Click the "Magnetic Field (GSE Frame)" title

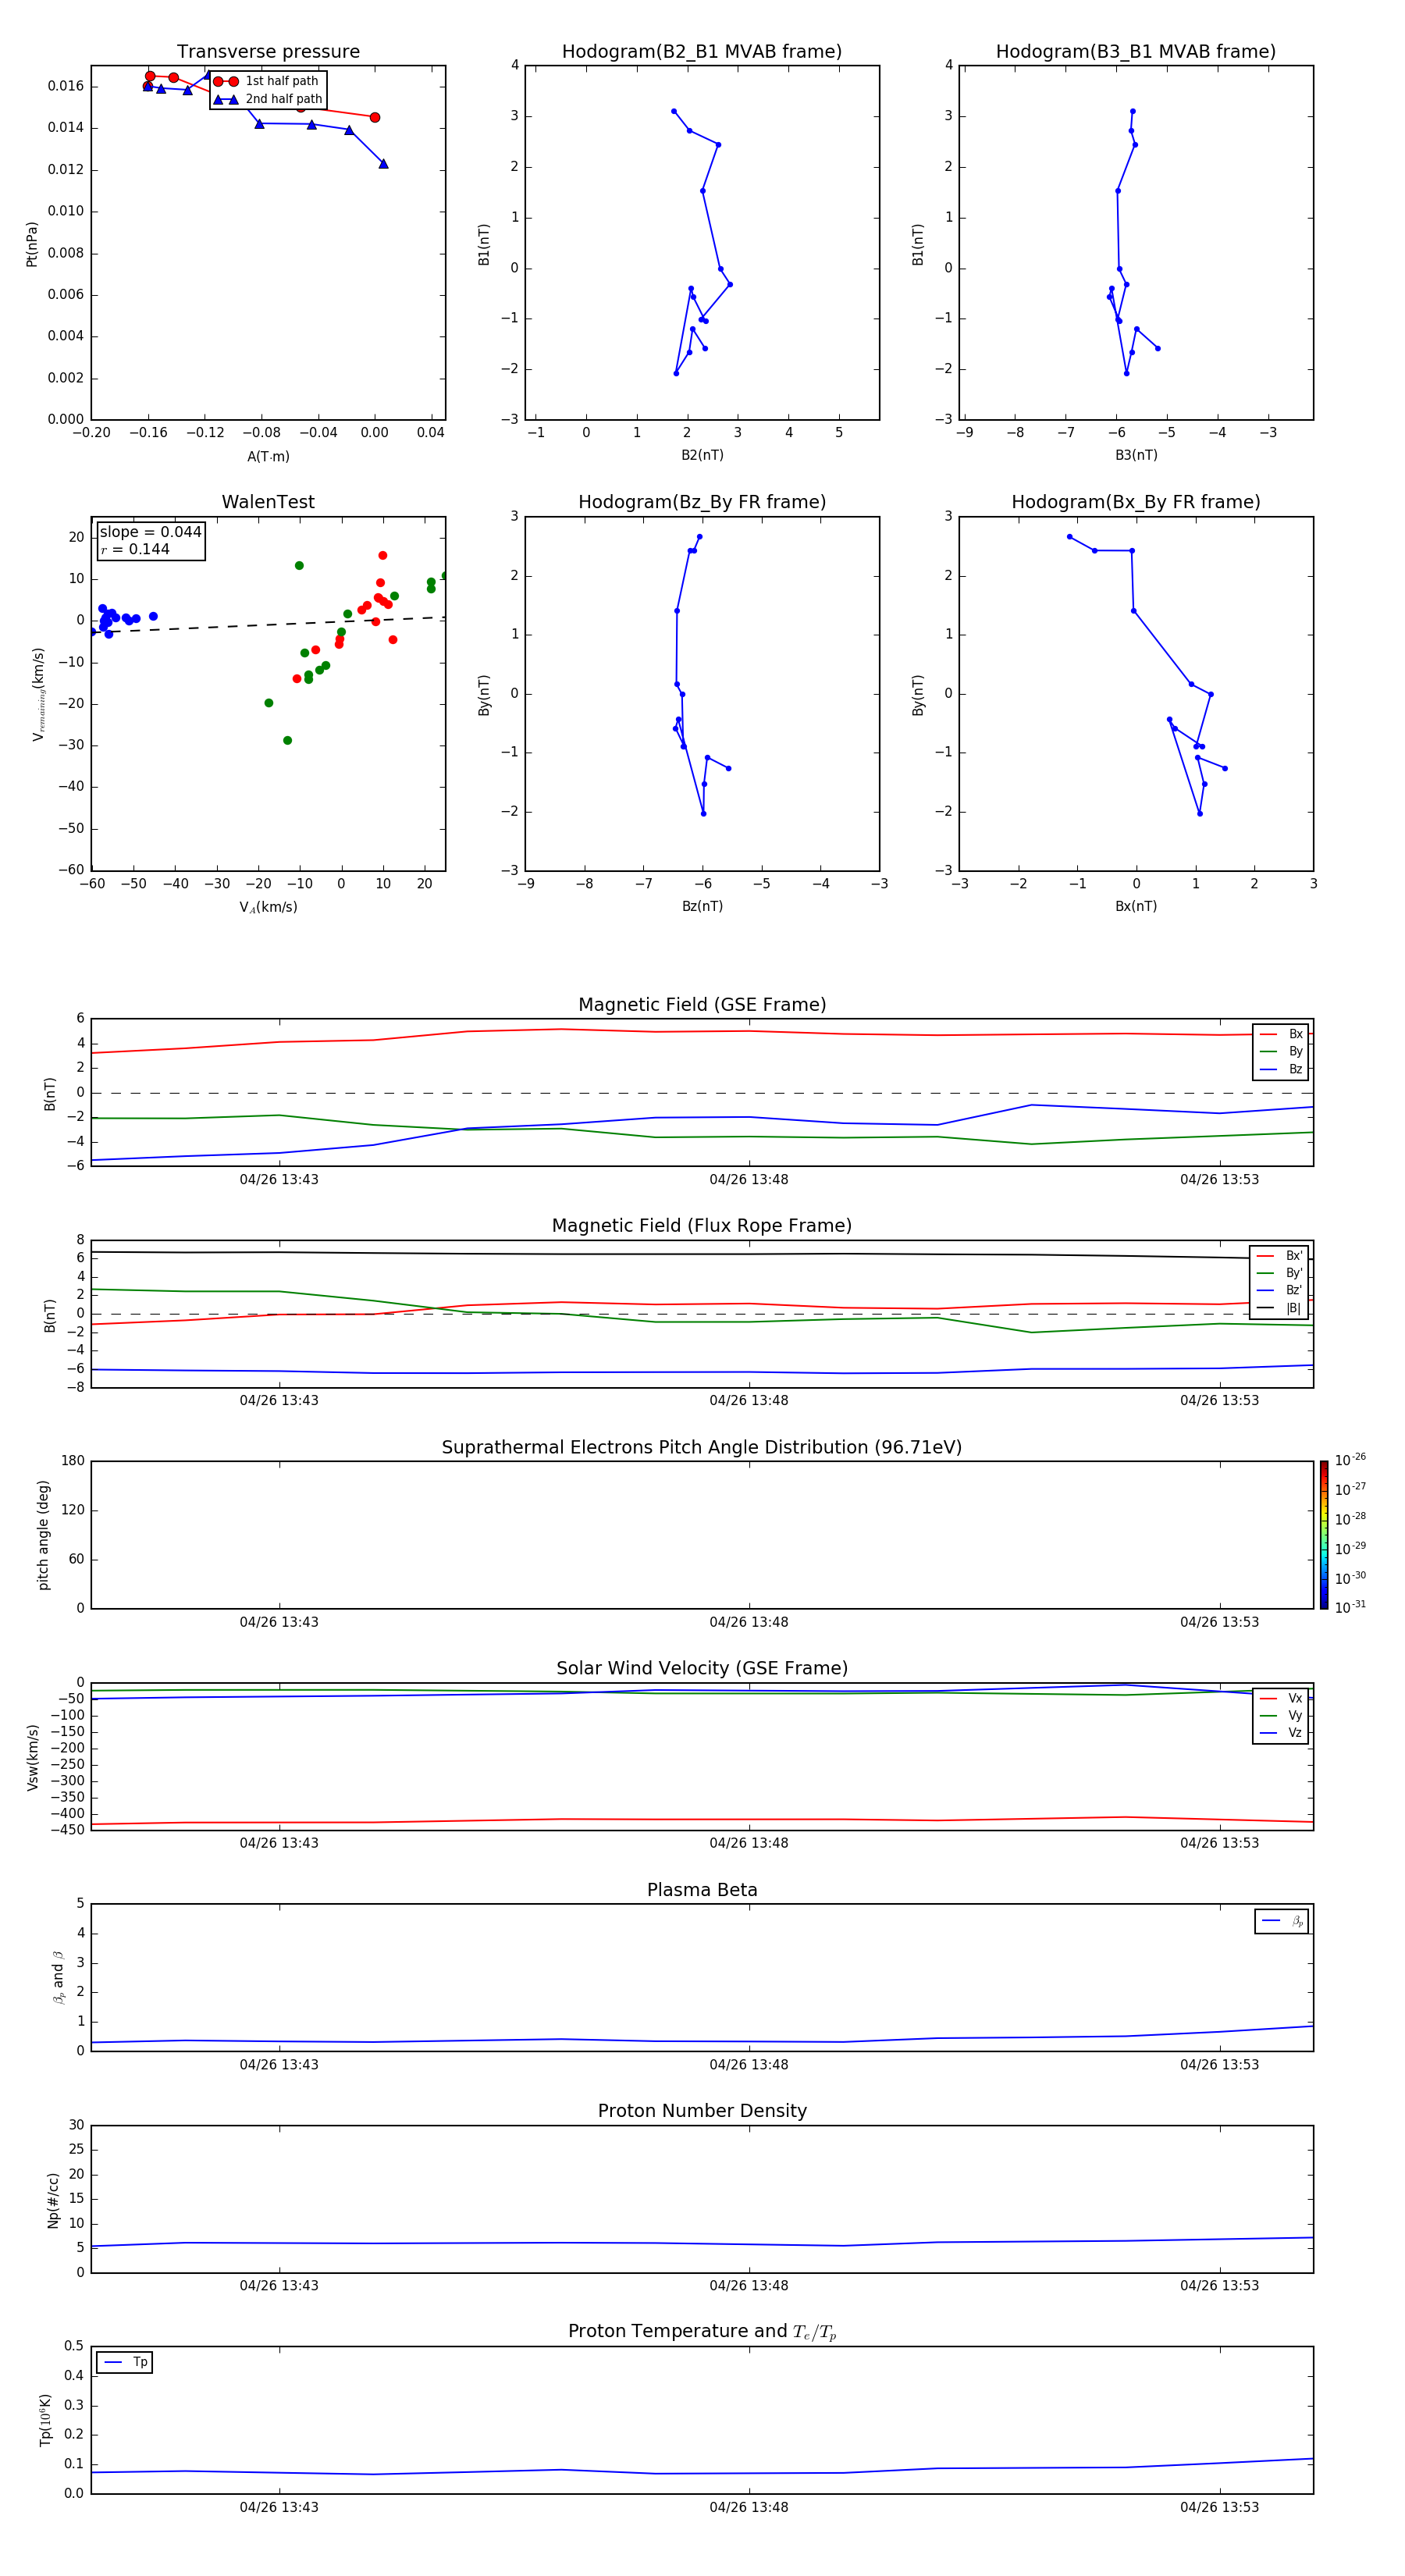point(702,1005)
